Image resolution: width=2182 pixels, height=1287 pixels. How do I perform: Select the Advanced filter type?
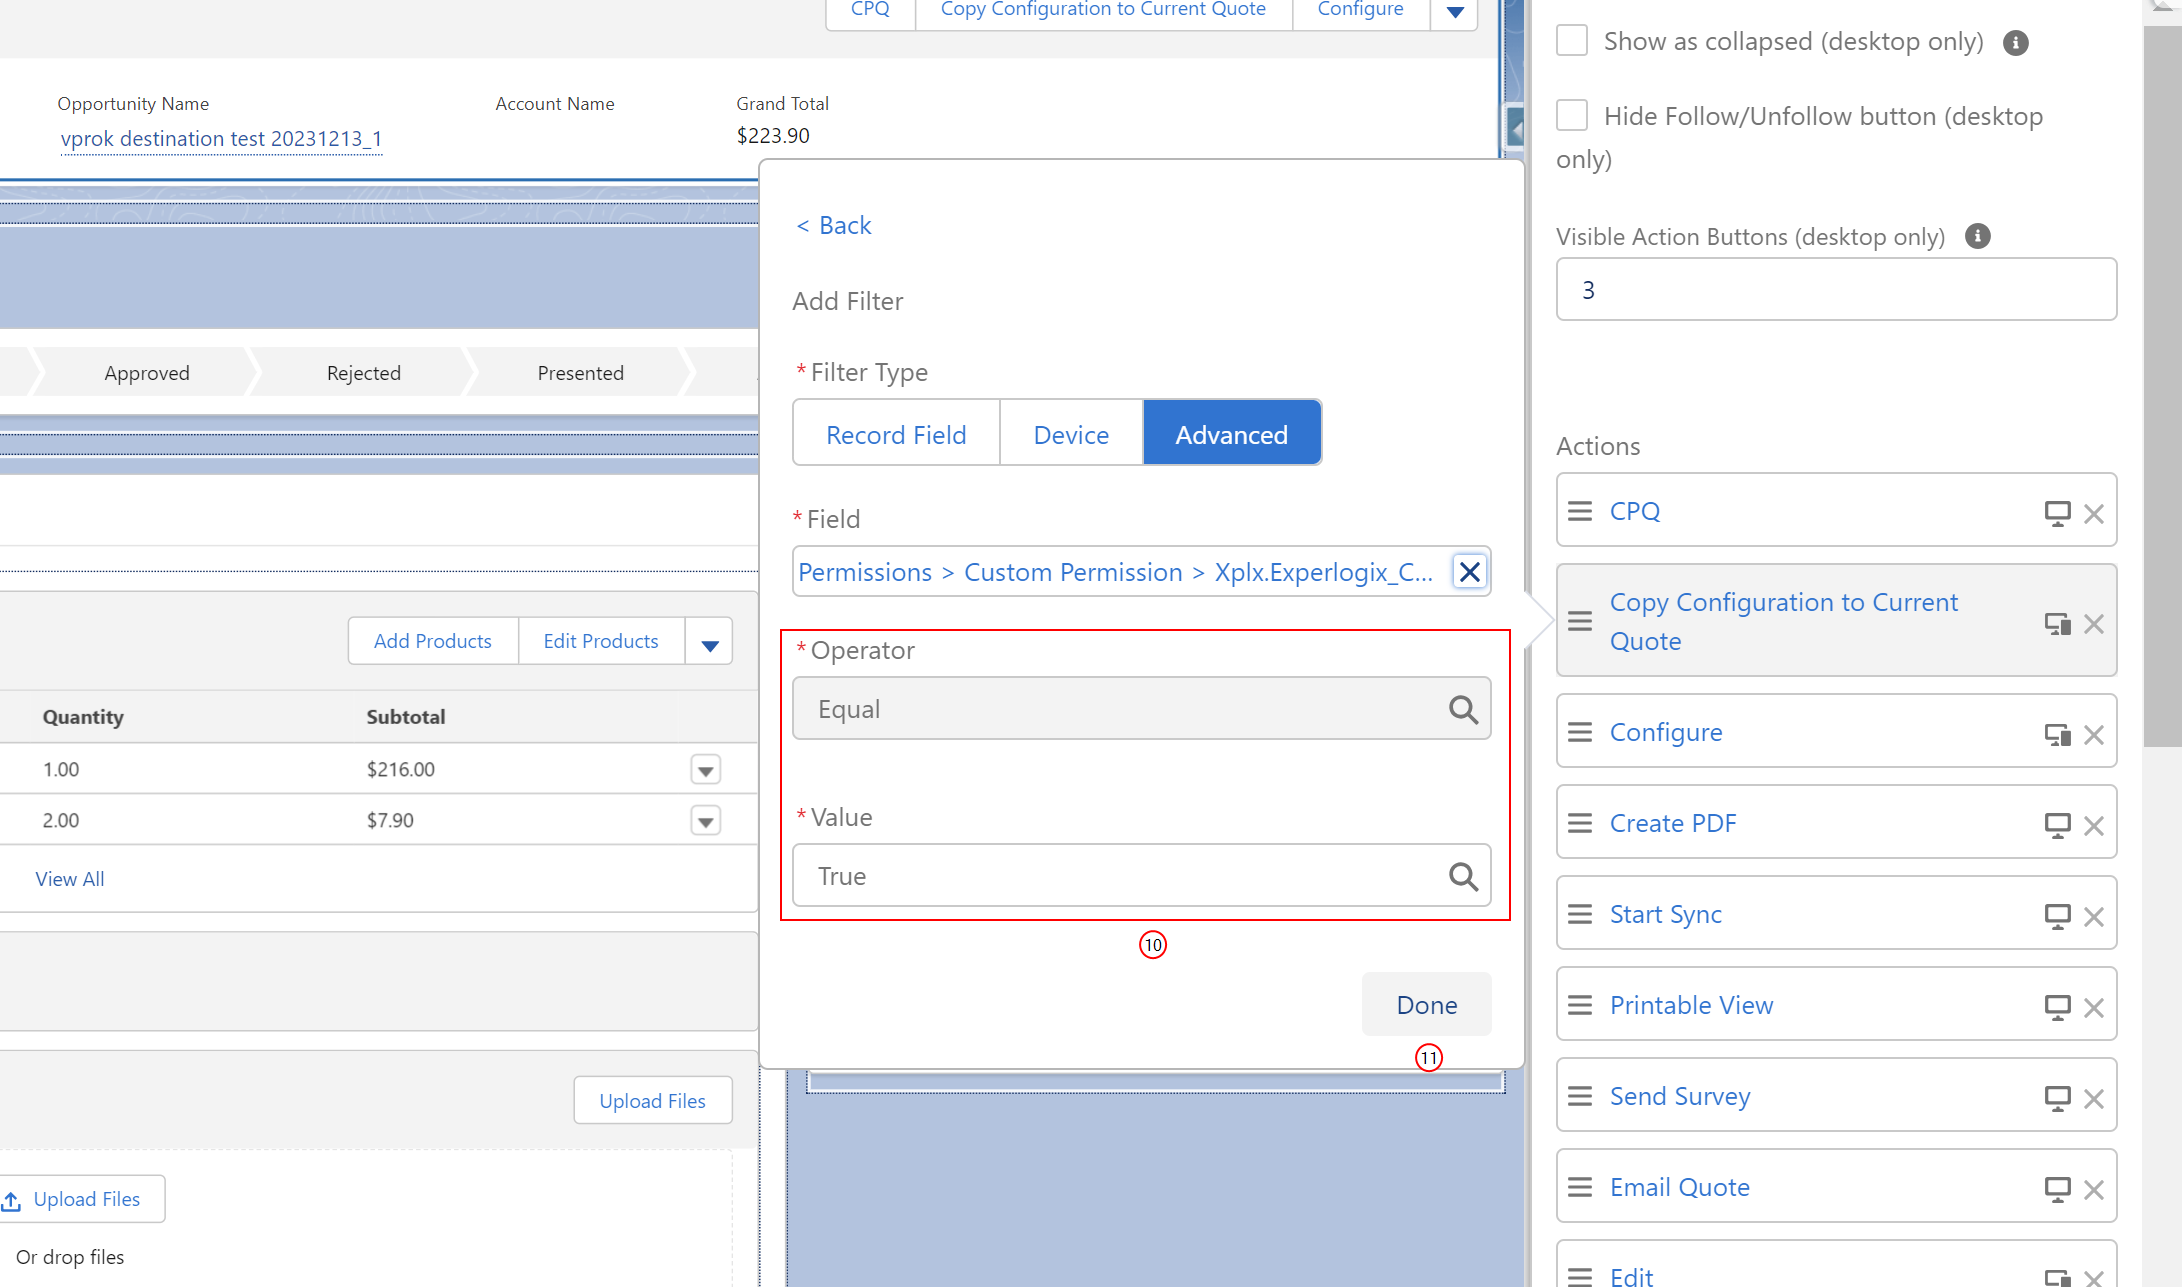(1231, 434)
